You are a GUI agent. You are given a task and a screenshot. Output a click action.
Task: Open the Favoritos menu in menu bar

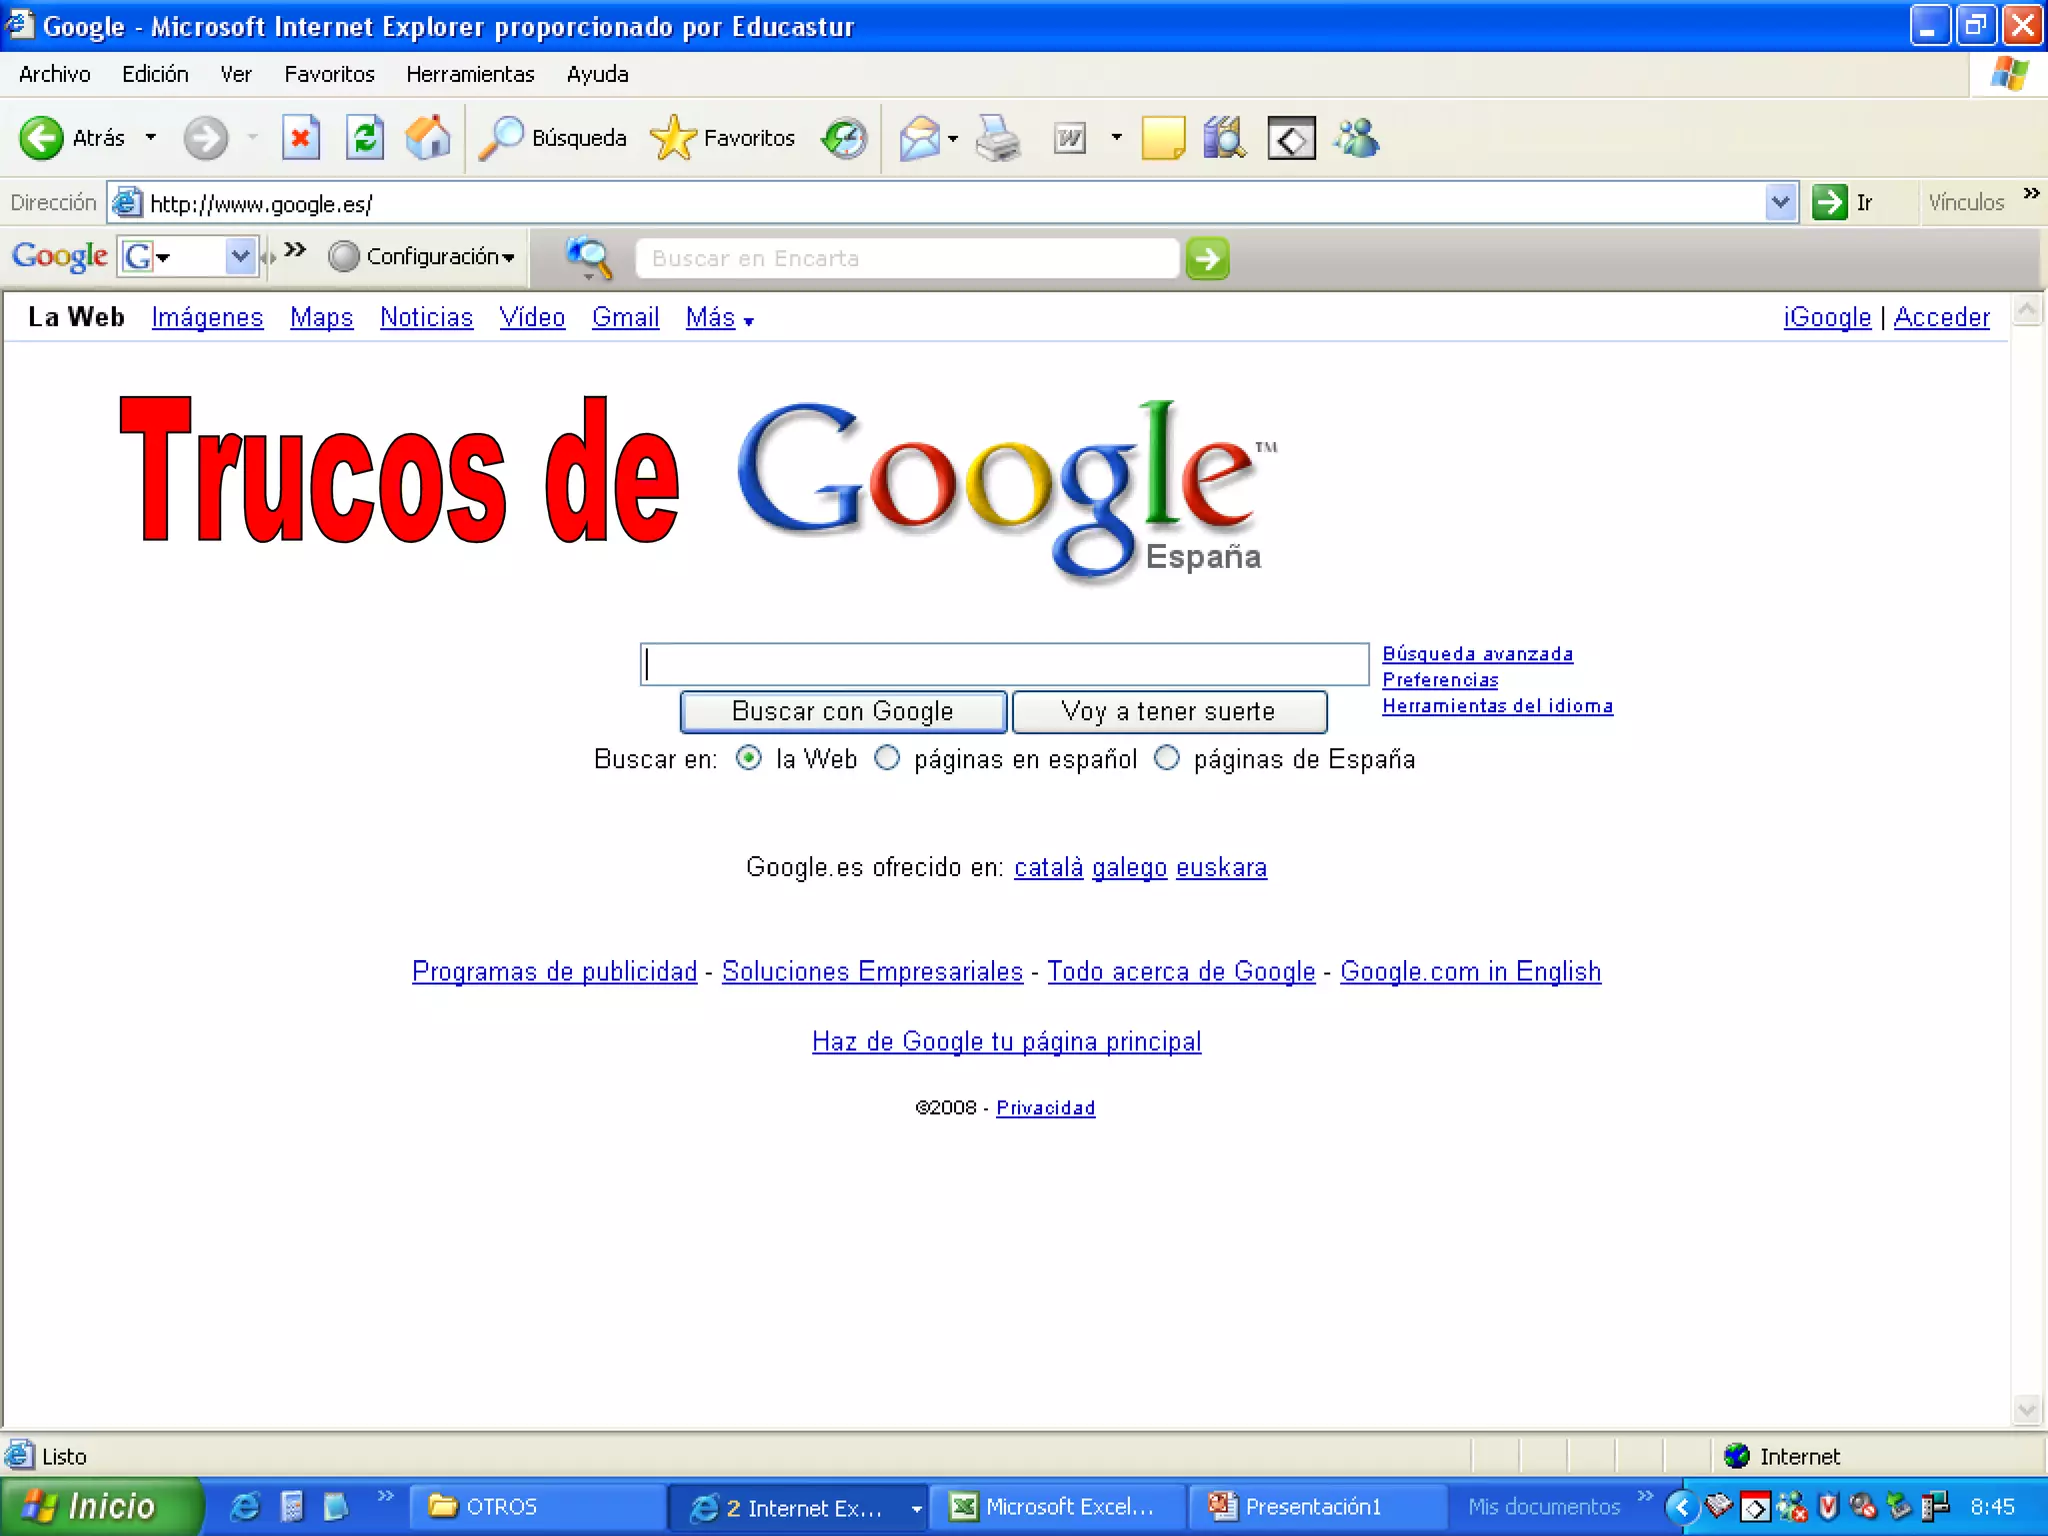tap(329, 74)
